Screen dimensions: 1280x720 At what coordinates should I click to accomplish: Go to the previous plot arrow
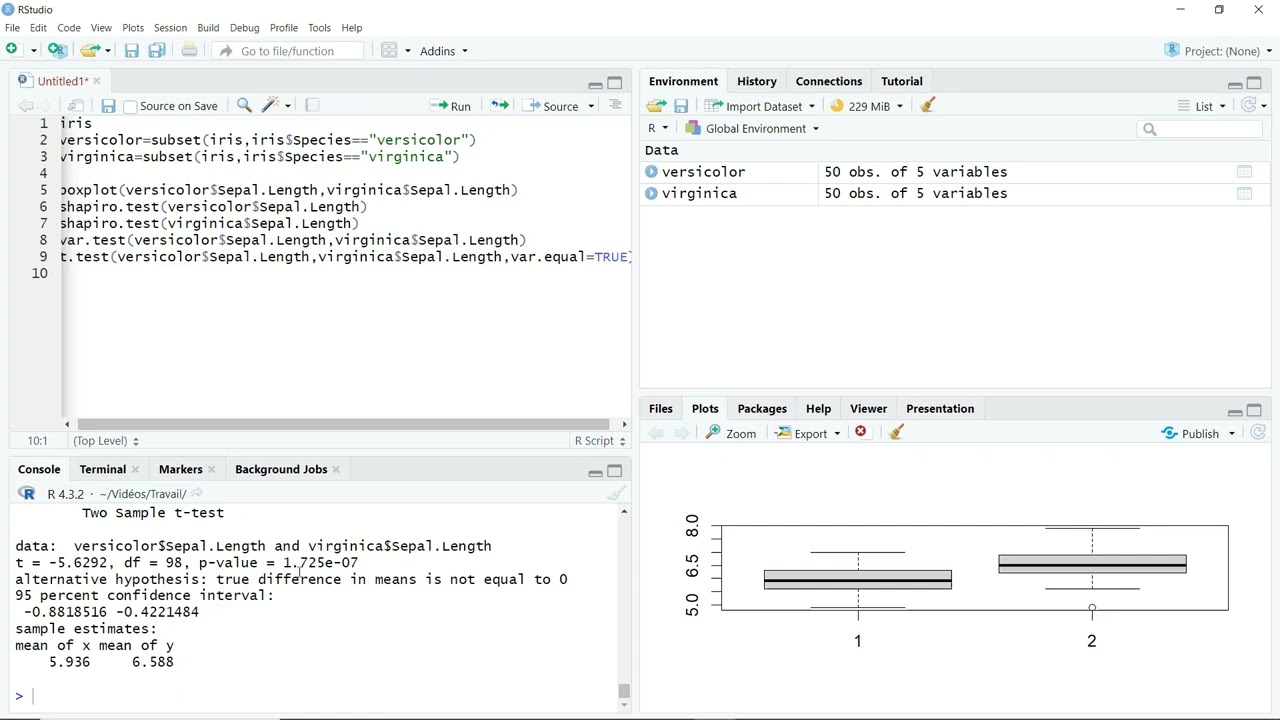coord(656,433)
